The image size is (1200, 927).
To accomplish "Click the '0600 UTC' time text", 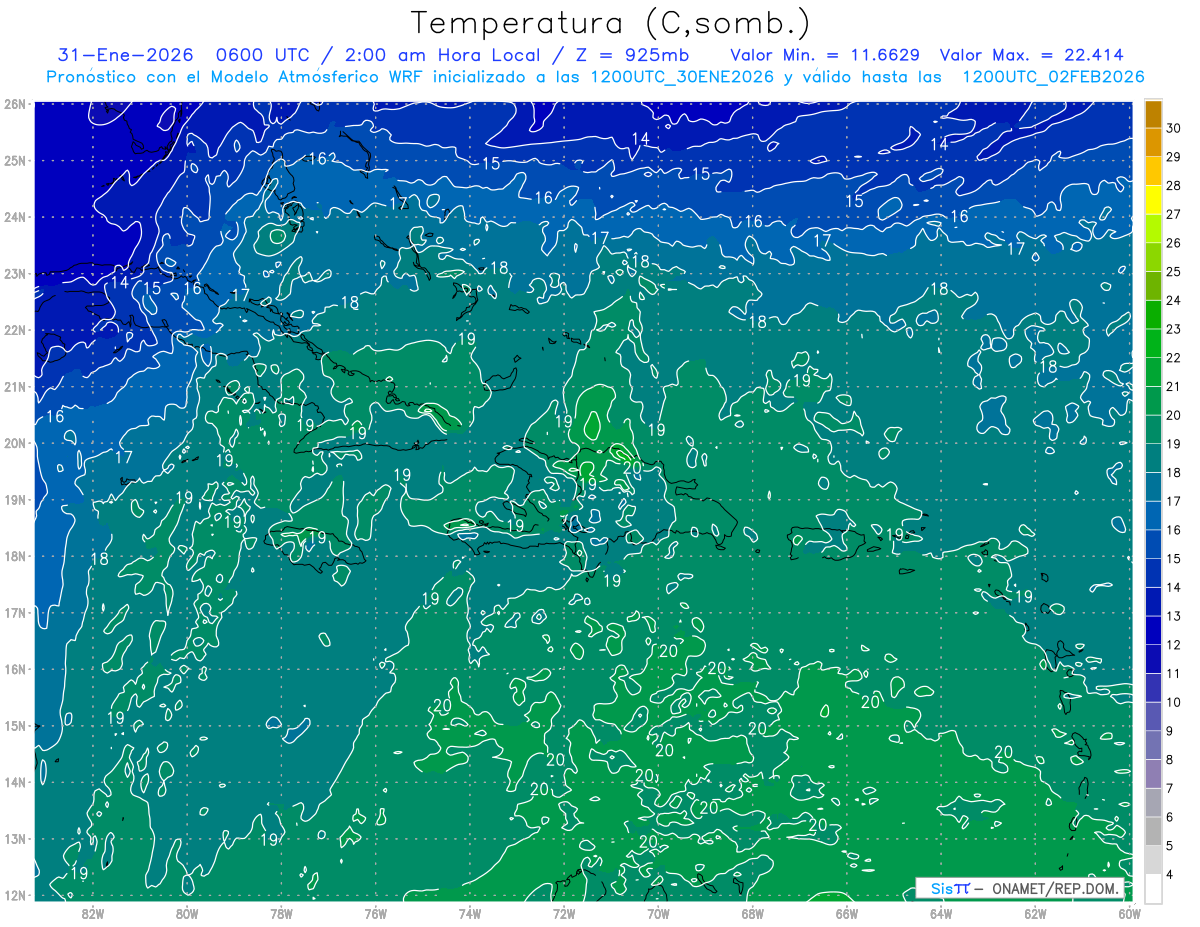I will click(x=265, y=55).
